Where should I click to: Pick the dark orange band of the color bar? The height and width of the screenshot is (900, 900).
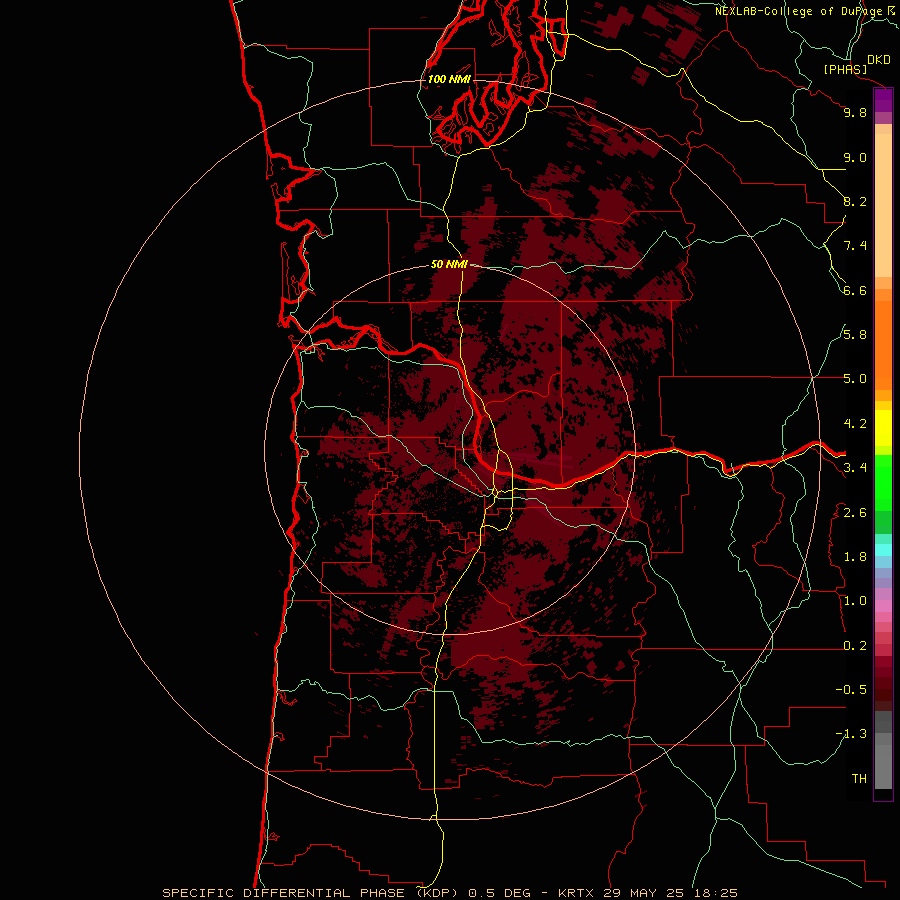click(x=883, y=346)
